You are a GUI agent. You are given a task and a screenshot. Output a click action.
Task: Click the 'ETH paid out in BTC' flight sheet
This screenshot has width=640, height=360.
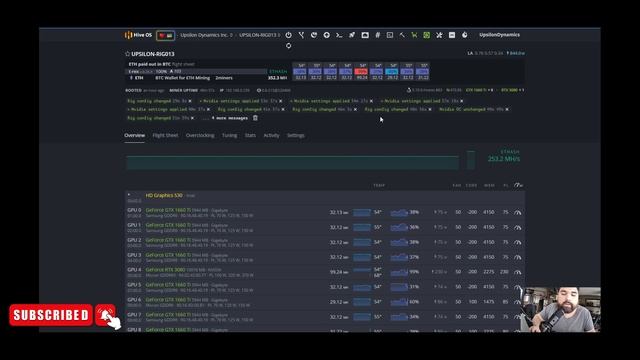(x=149, y=64)
